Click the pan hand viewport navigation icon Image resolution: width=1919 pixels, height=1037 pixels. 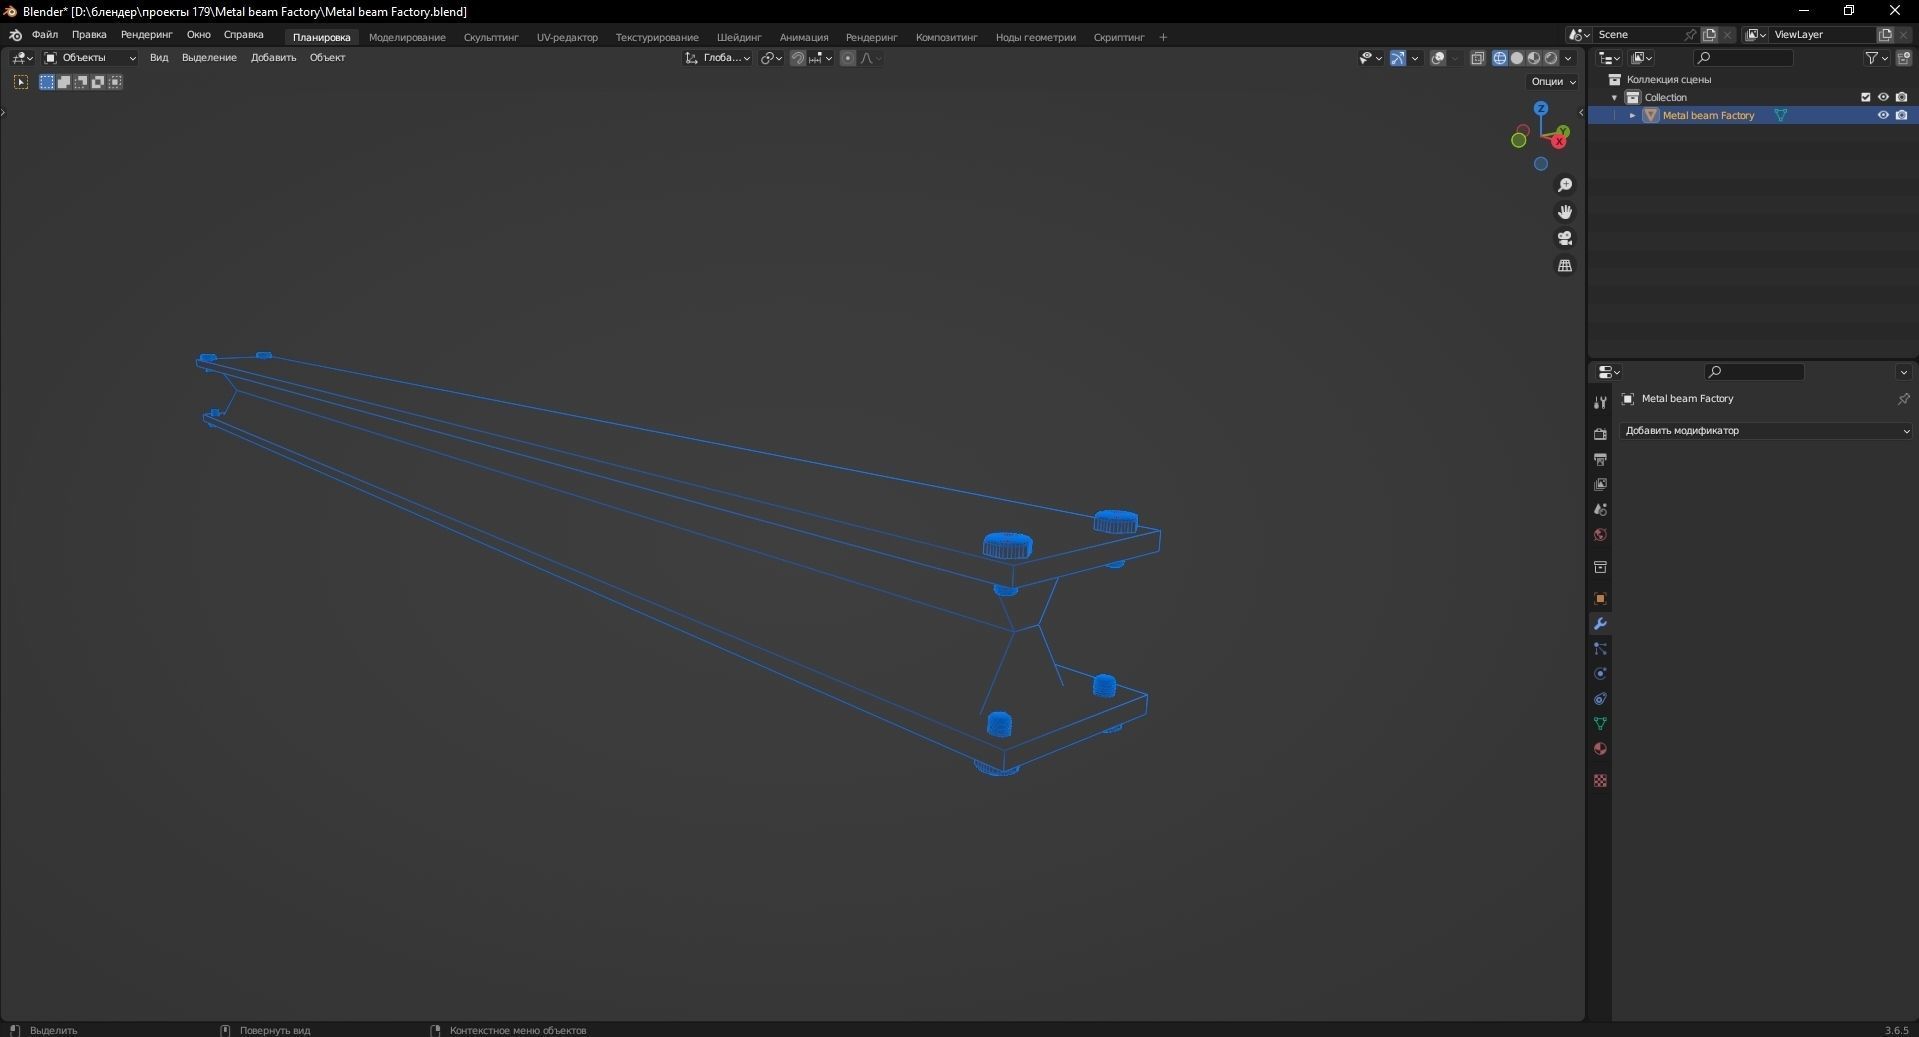1565,212
